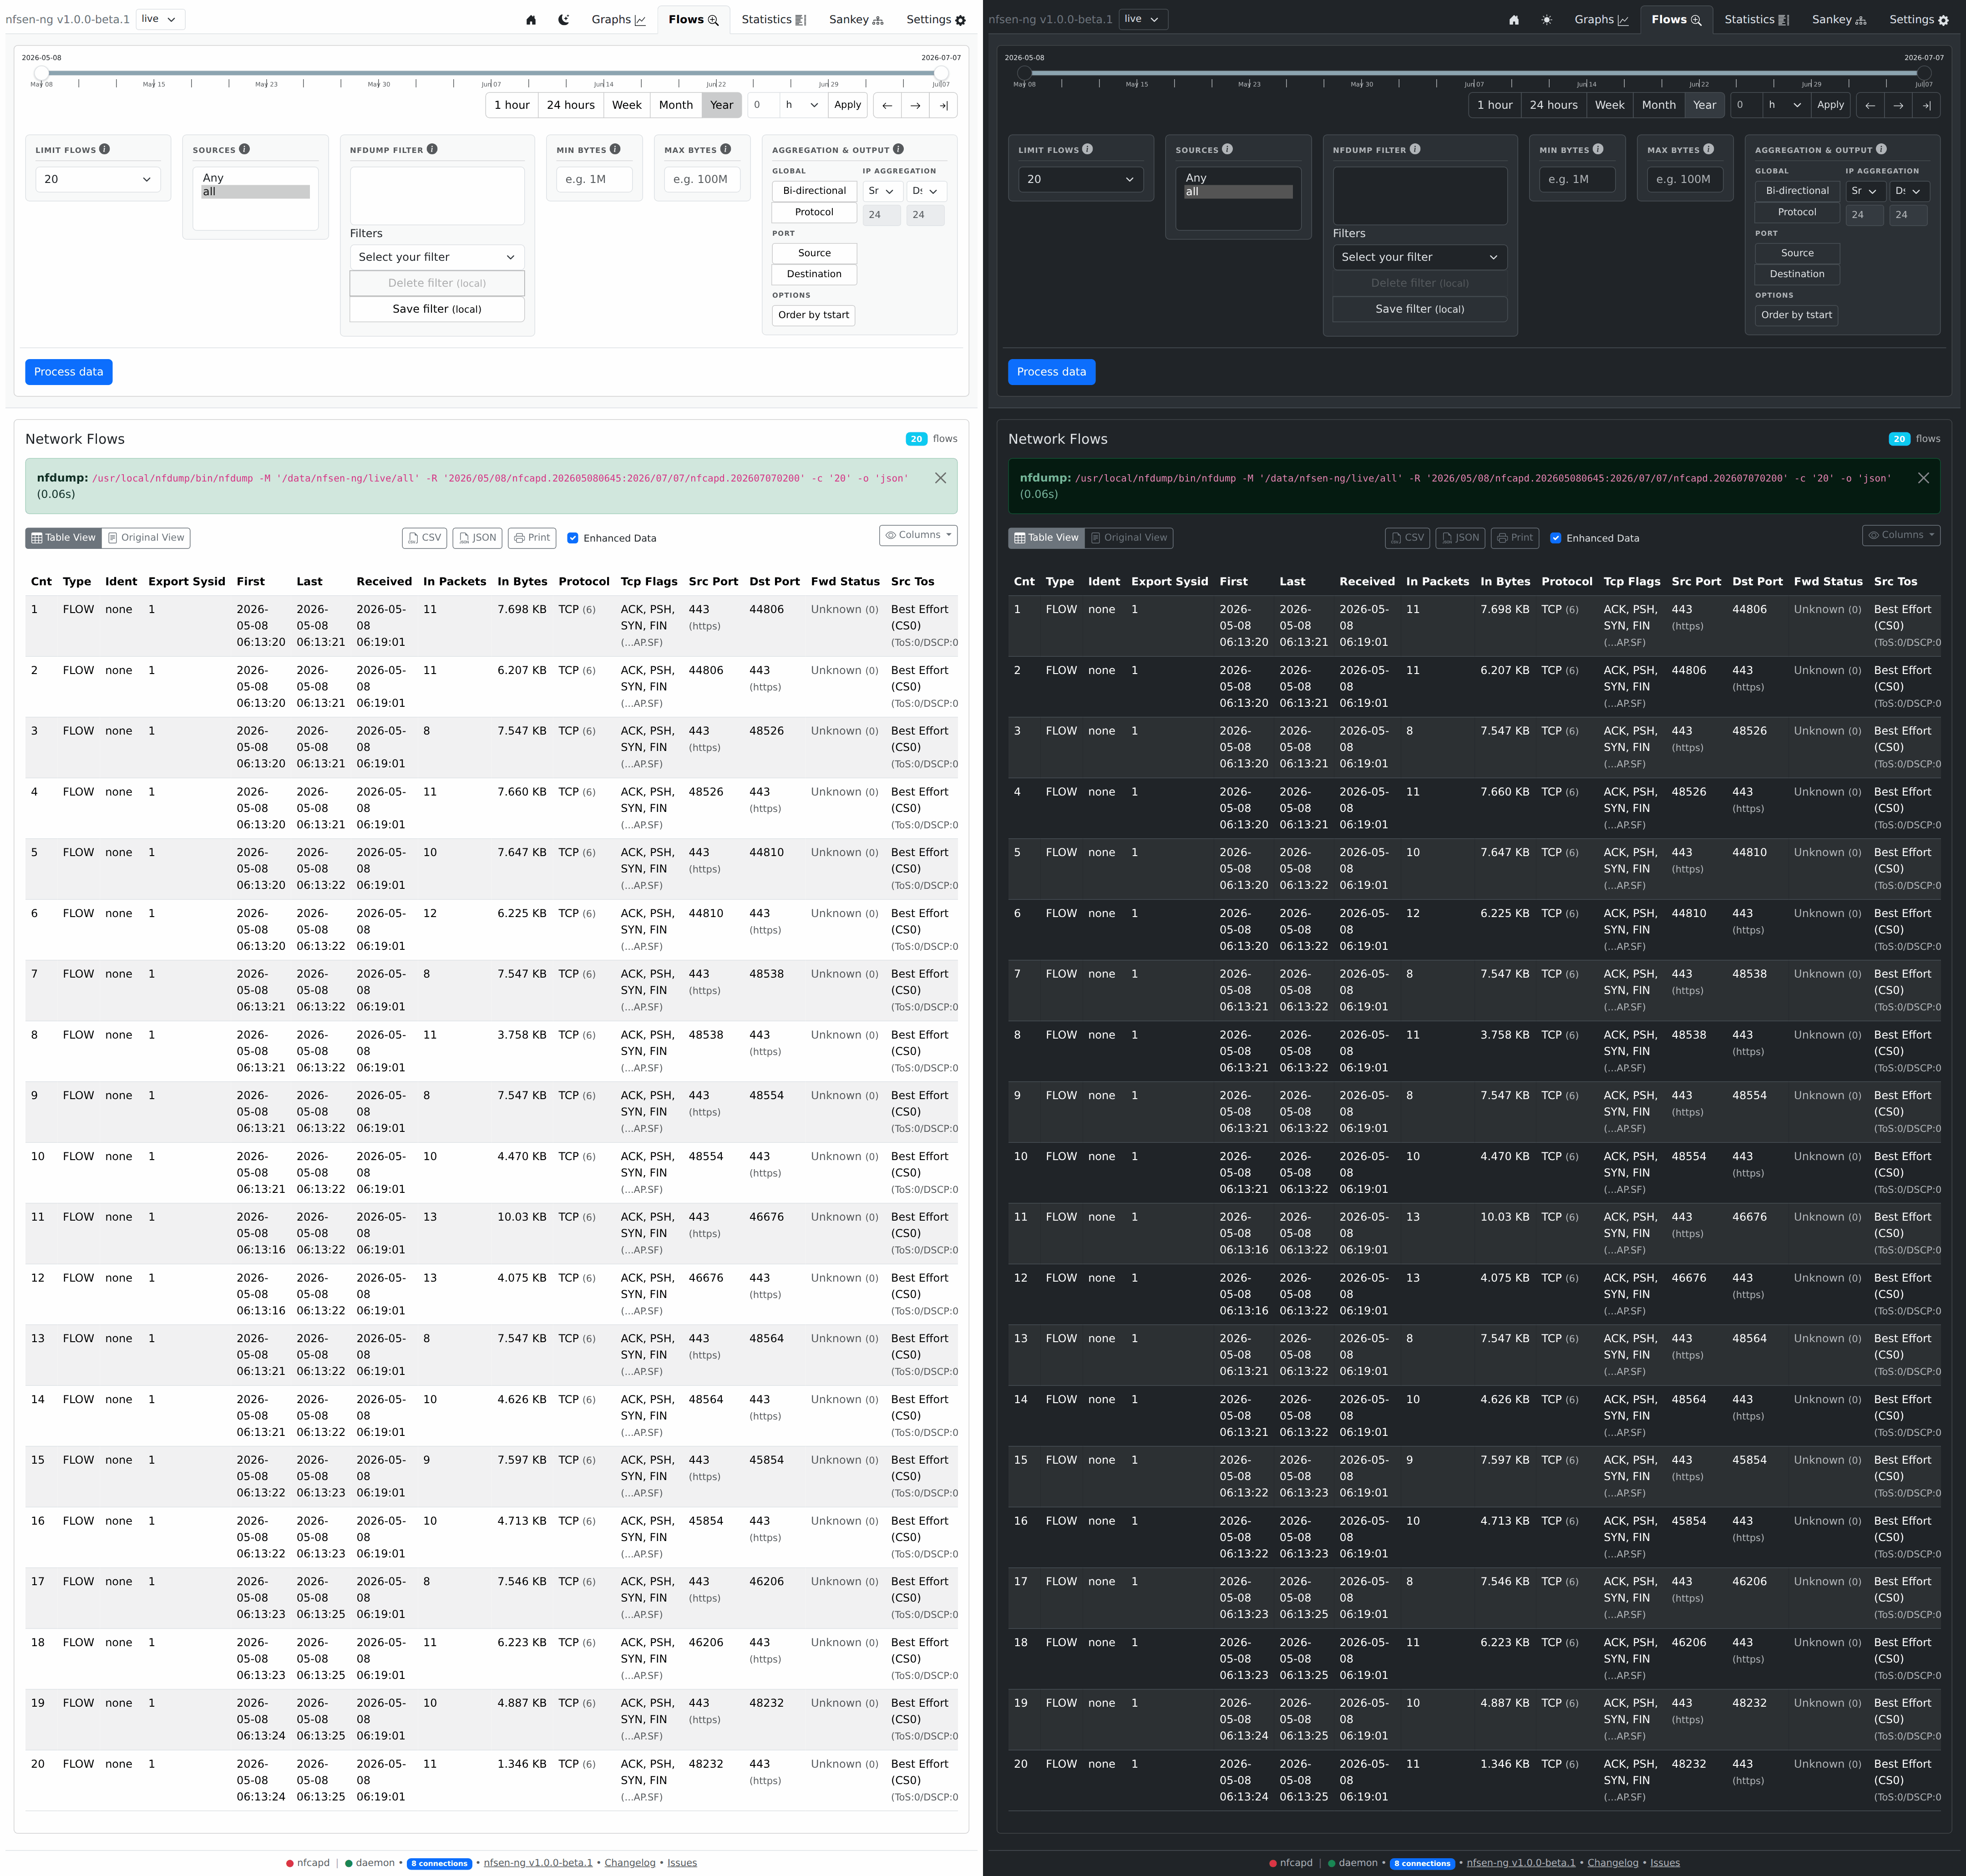Dismiss nfdump command alert in light window

(x=940, y=478)
